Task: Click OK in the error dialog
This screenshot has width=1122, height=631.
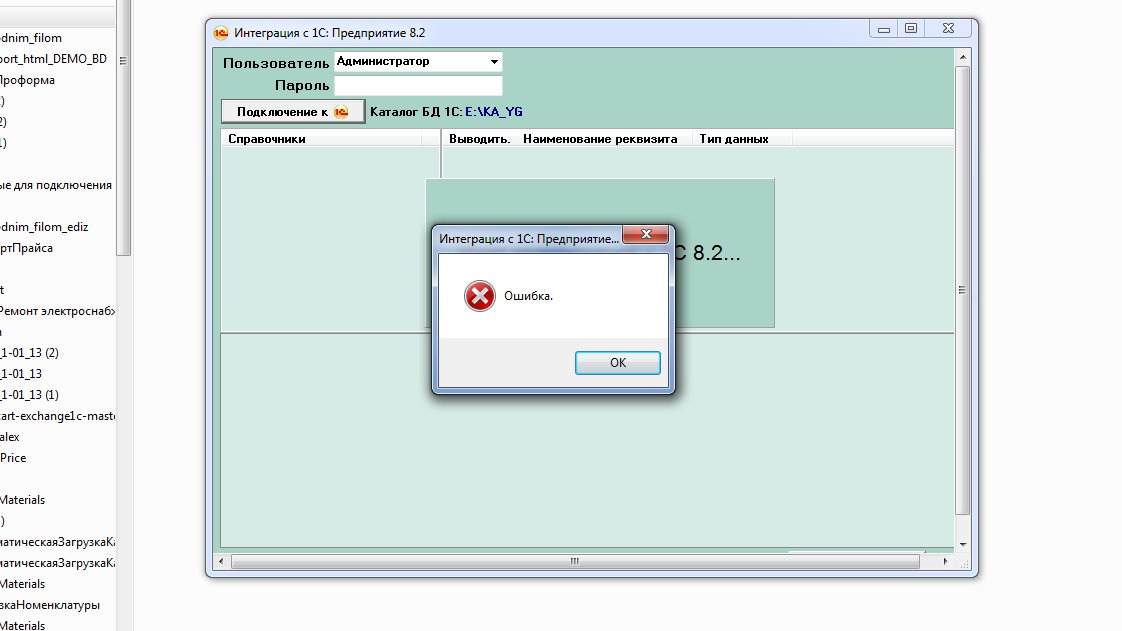Action: (618, 363)
